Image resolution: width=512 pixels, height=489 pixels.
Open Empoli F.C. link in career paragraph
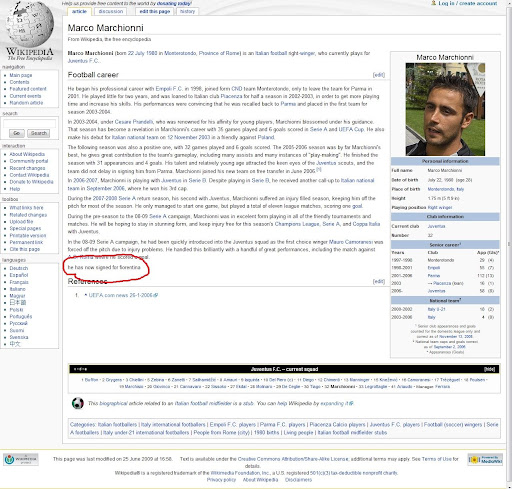[169, 89]
